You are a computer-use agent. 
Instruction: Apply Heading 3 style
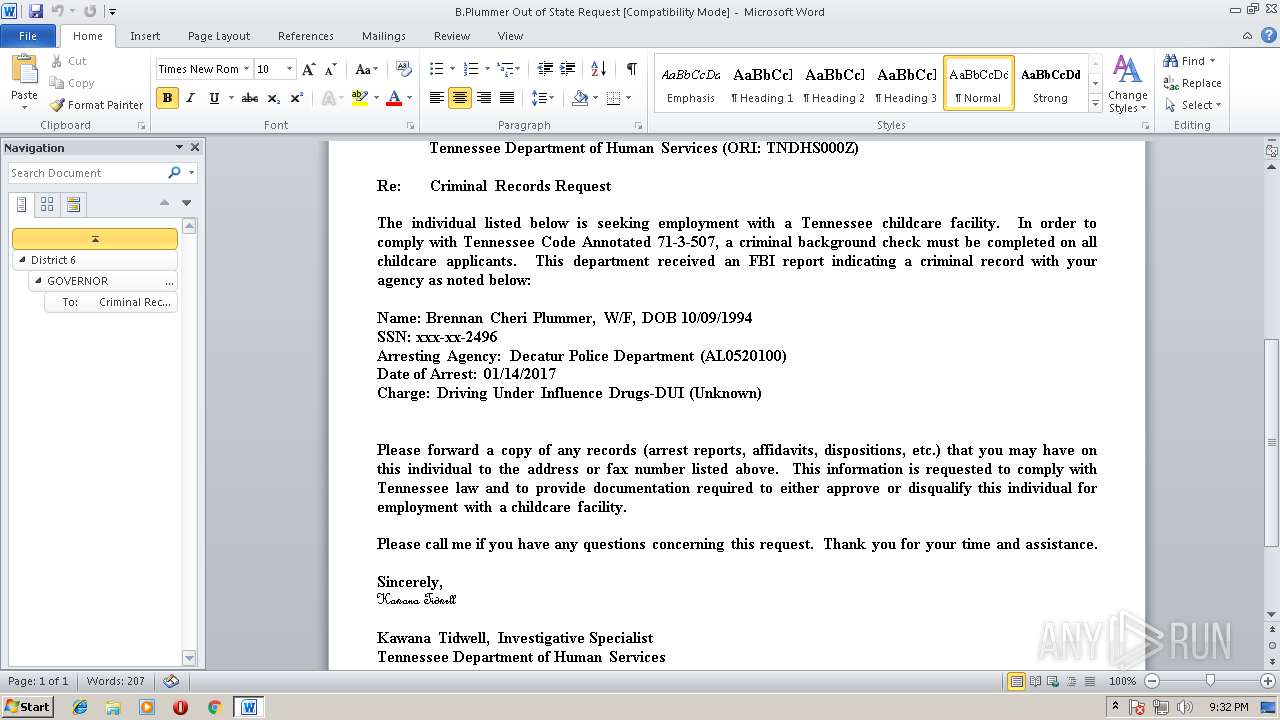click(906, 84)
